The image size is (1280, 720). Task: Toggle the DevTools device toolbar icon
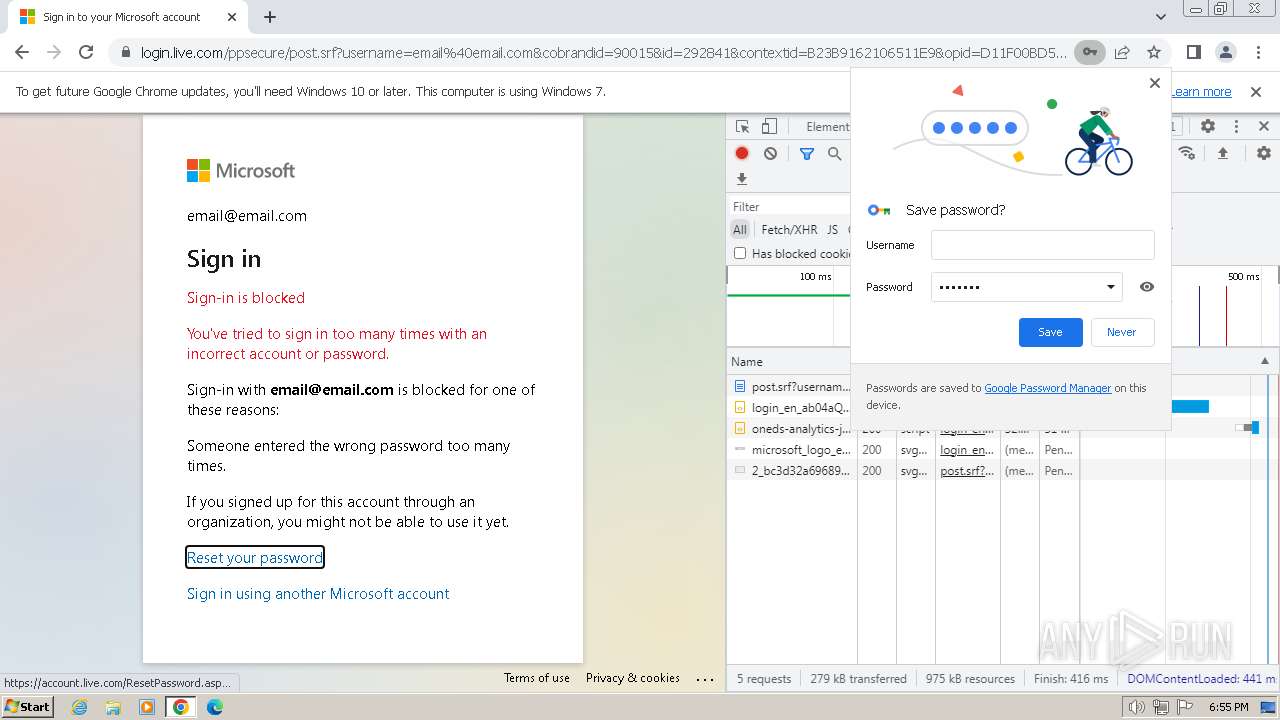click(x=769, y=127)
